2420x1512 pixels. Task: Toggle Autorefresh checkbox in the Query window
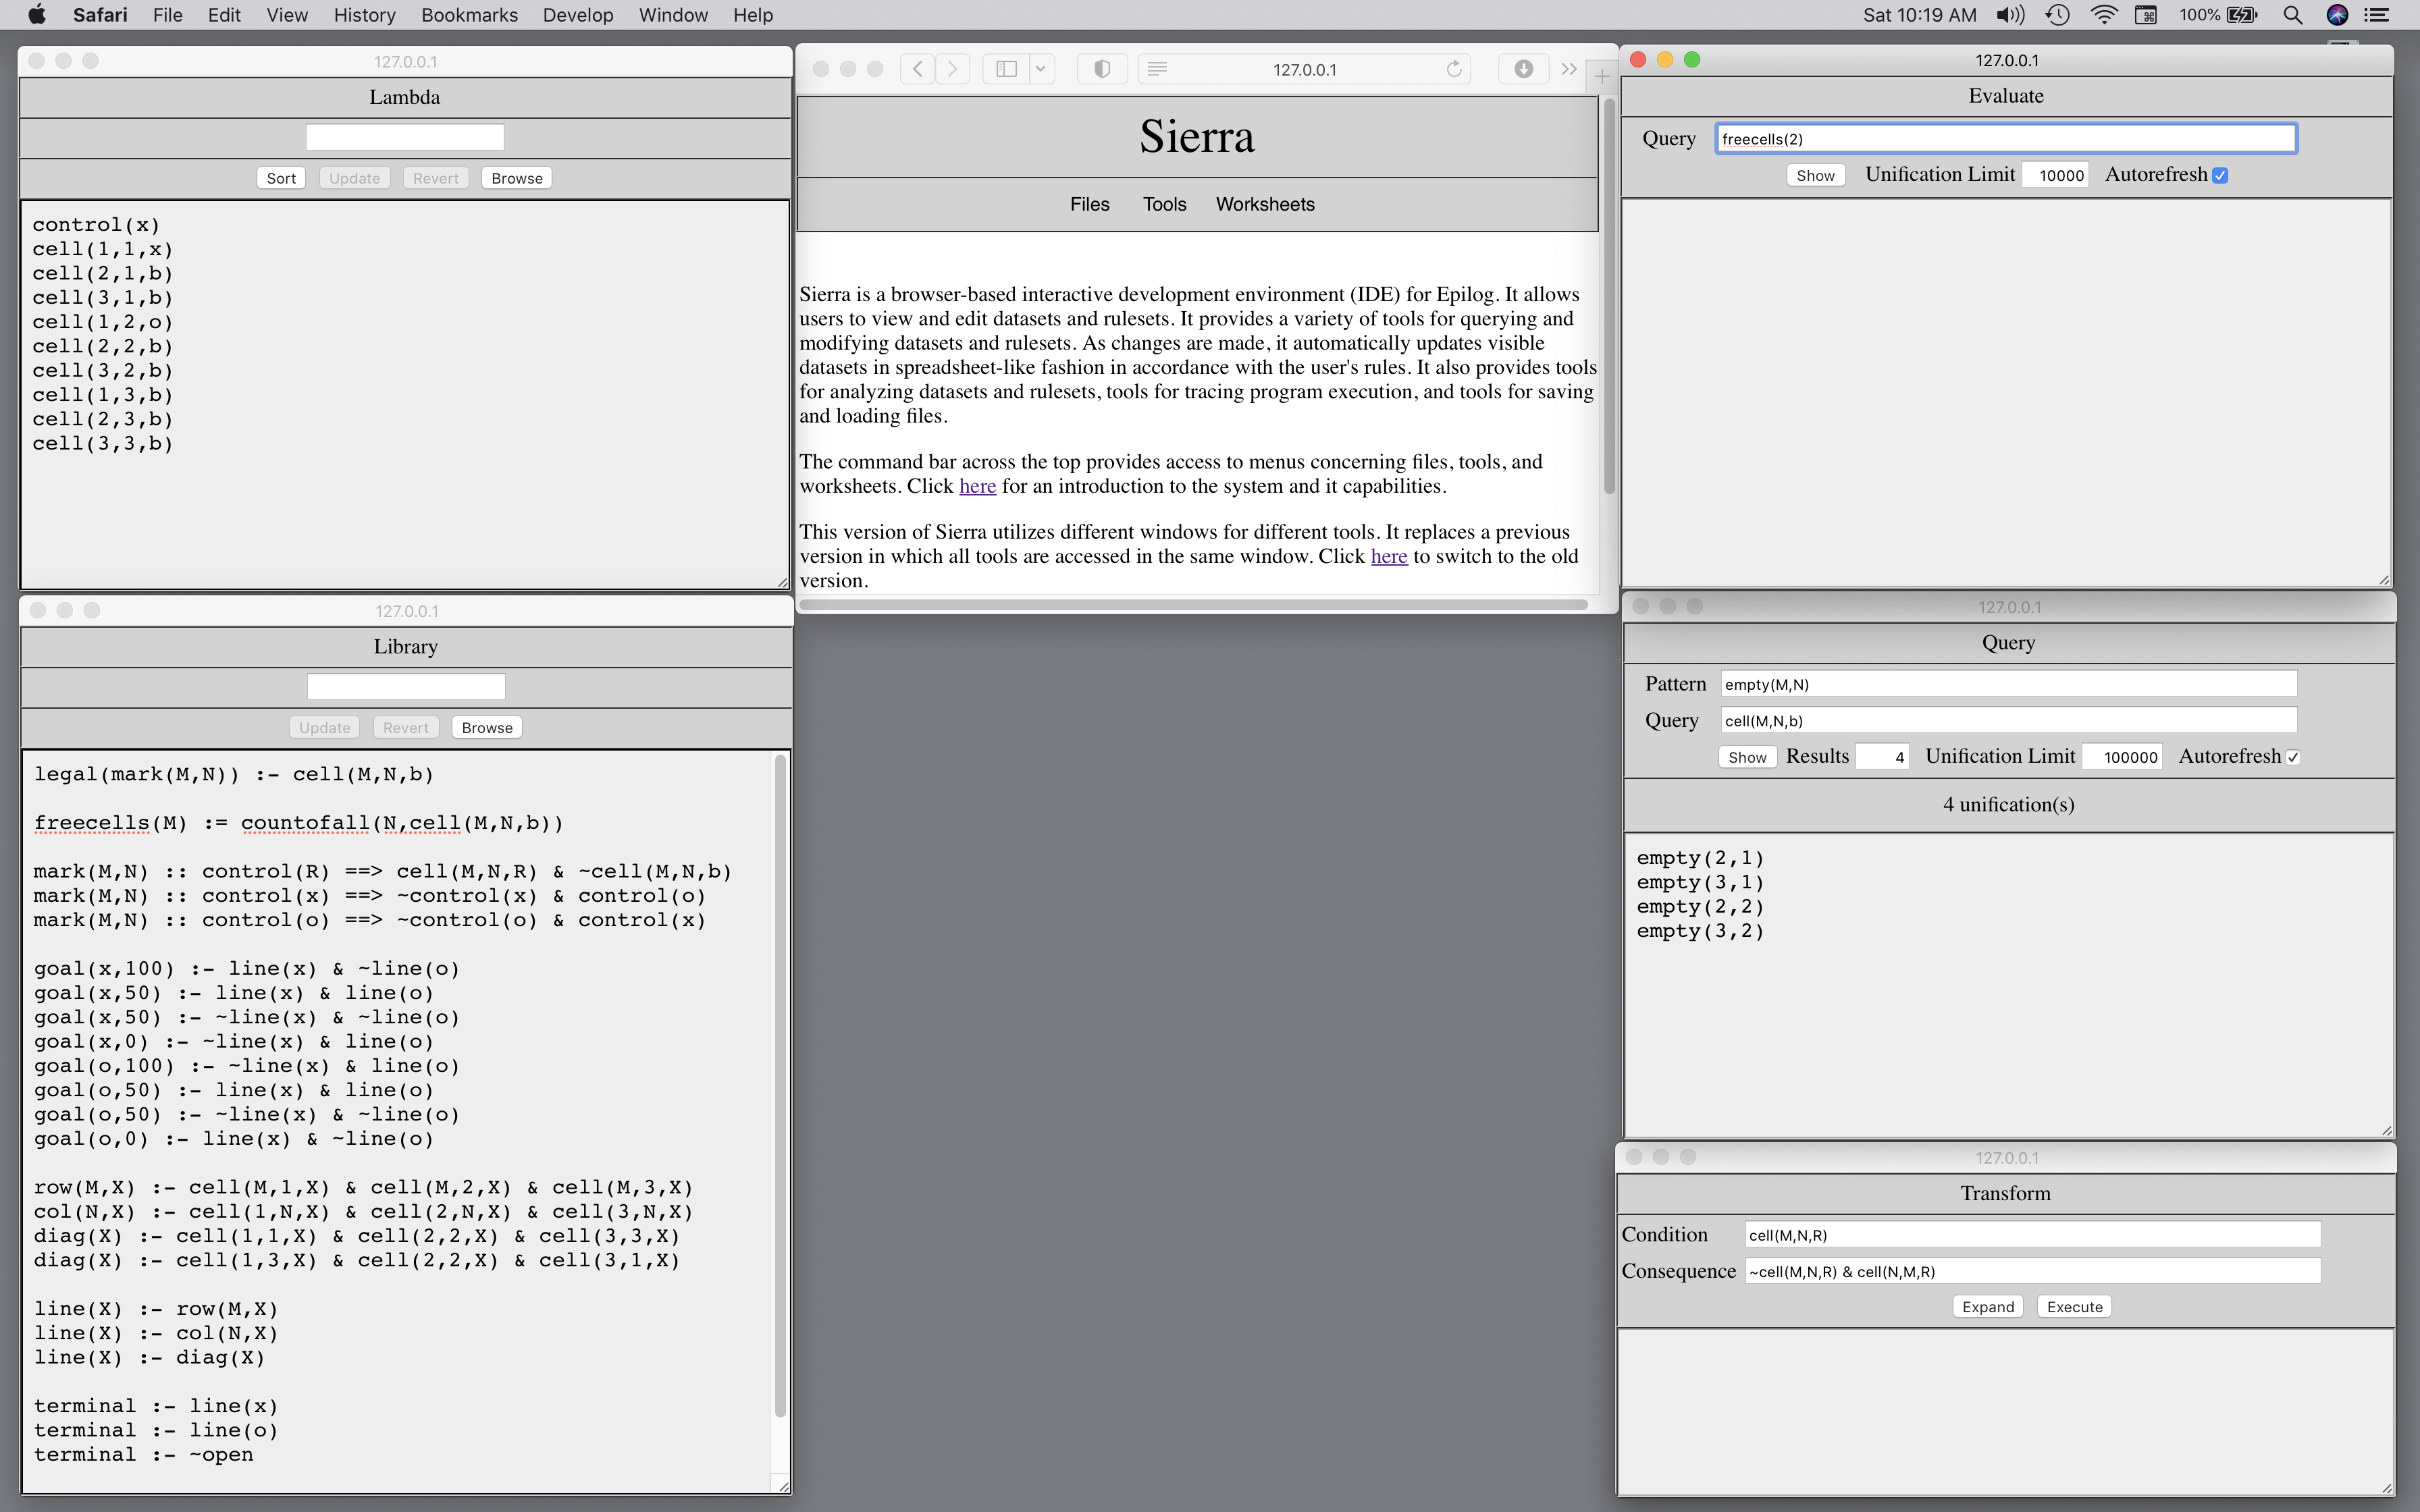coord(2293,757)
